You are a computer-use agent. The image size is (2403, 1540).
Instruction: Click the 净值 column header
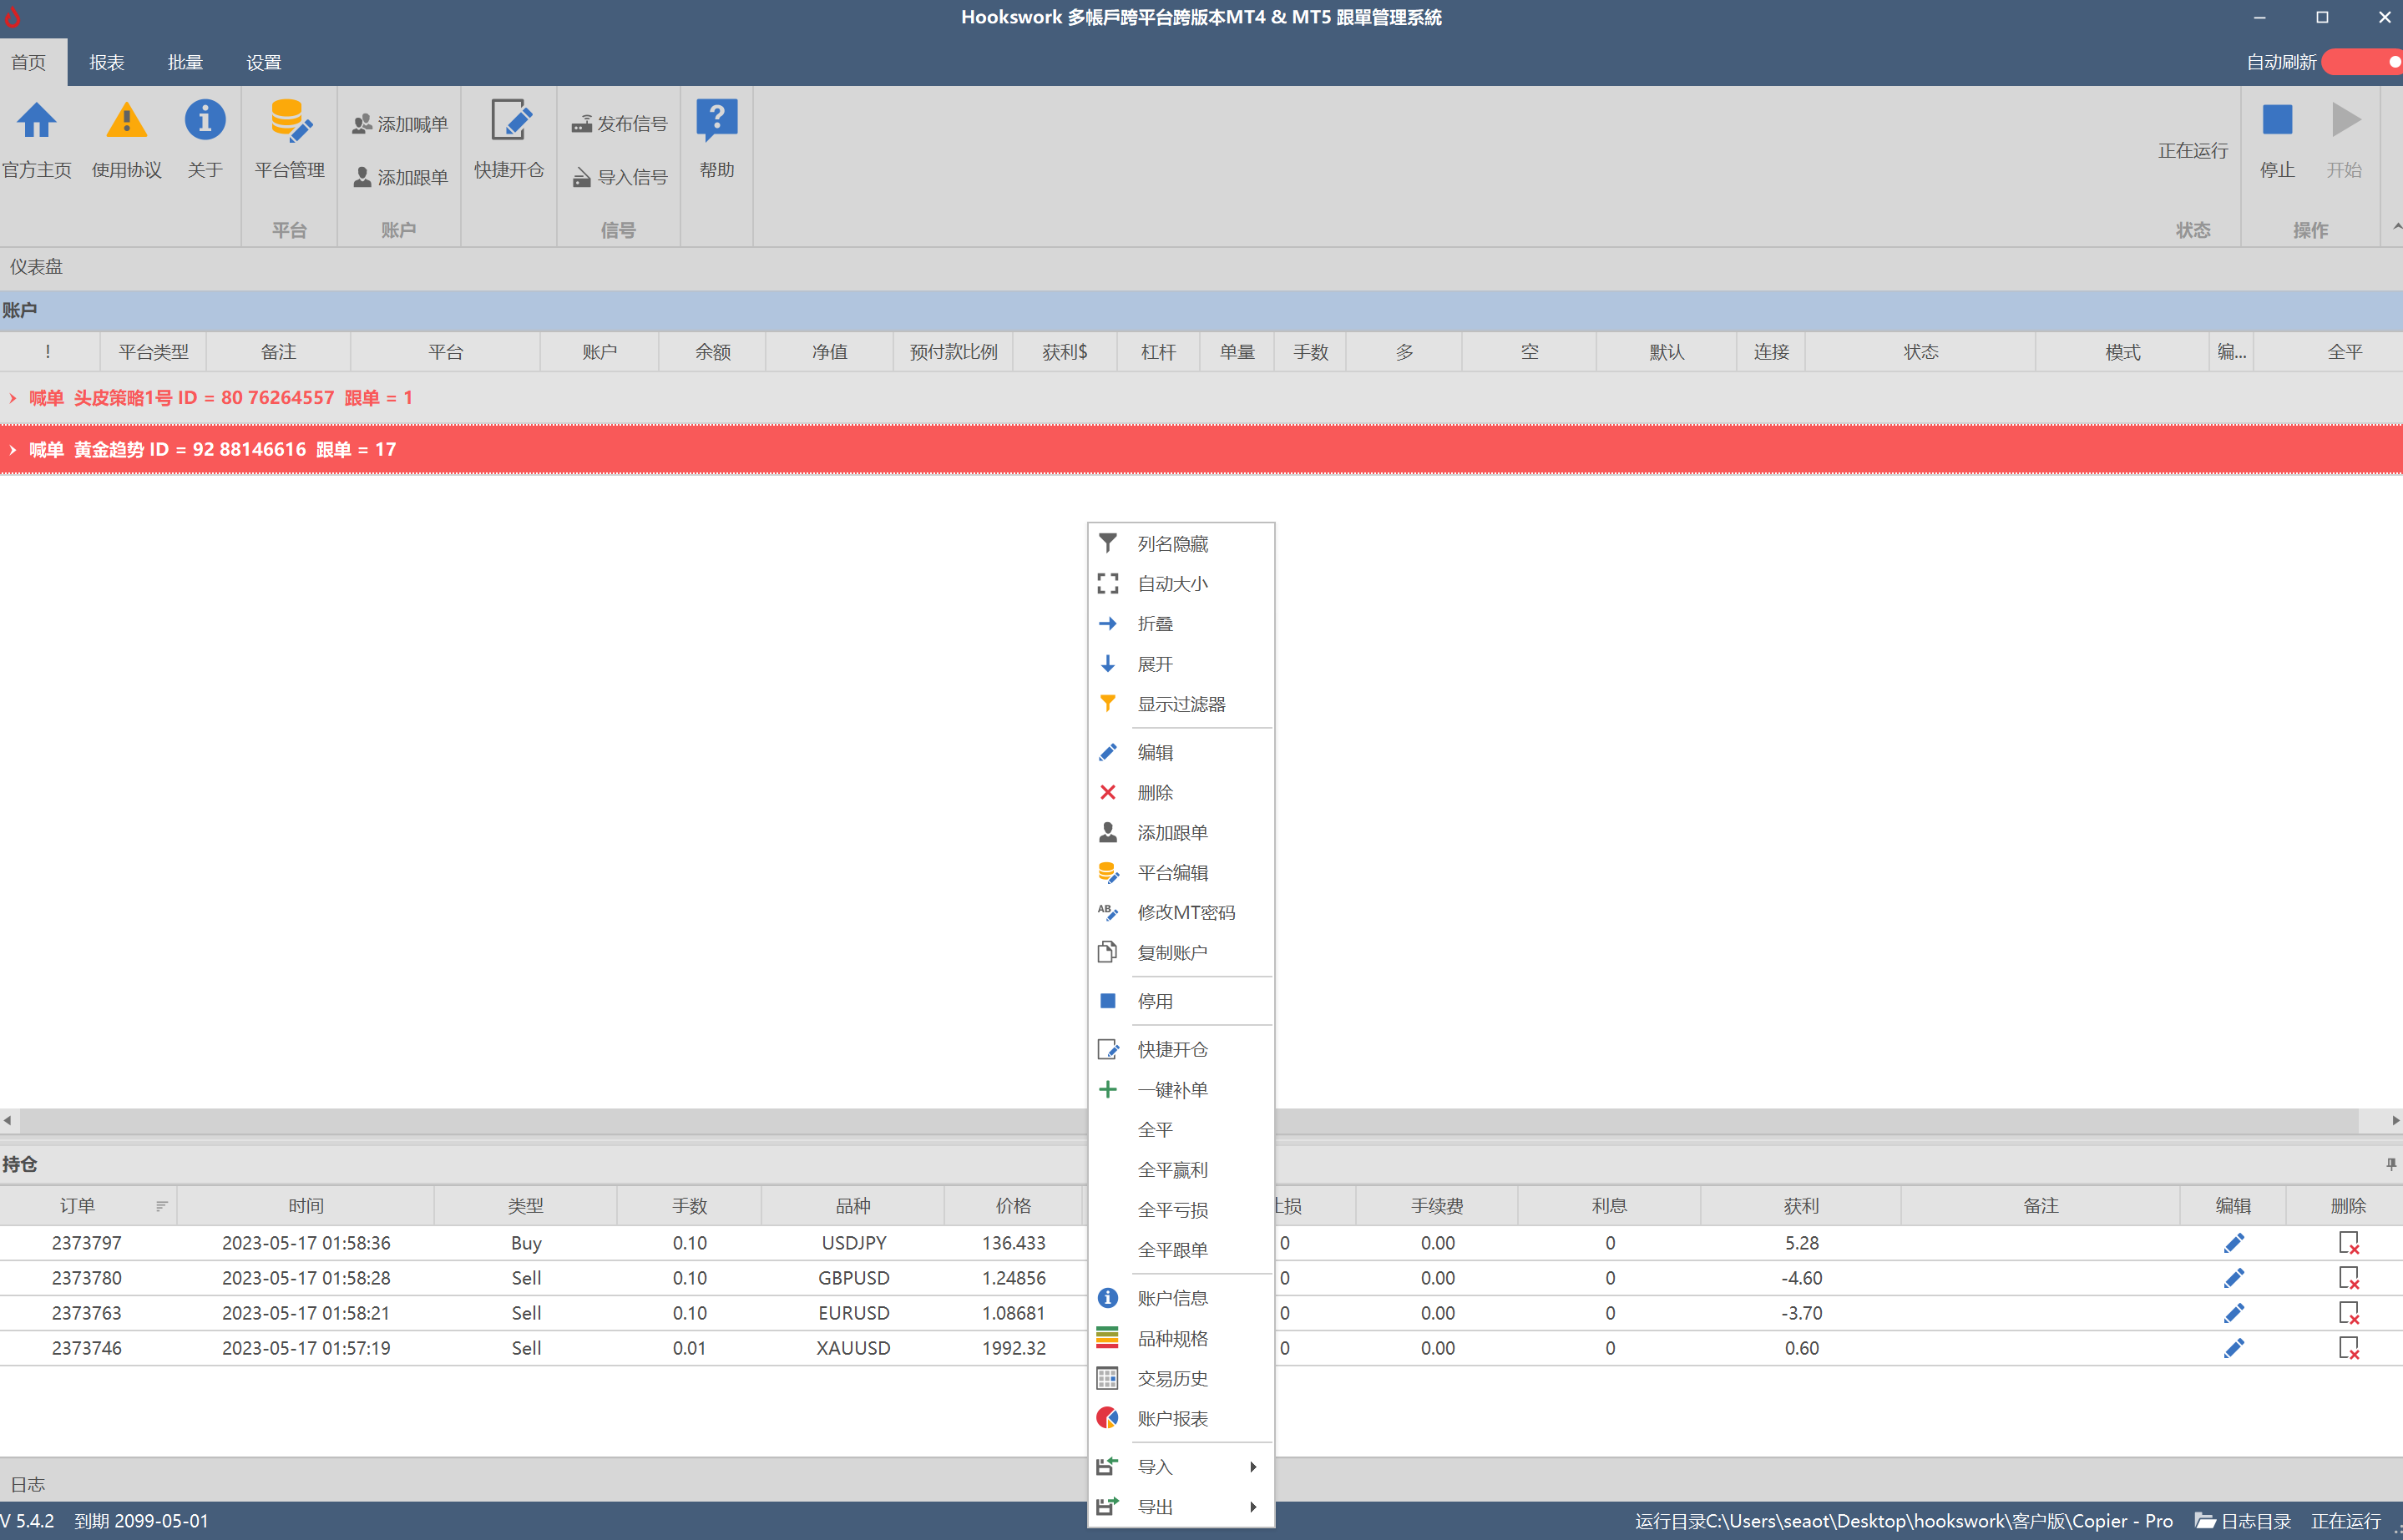(x=830, y=352)
